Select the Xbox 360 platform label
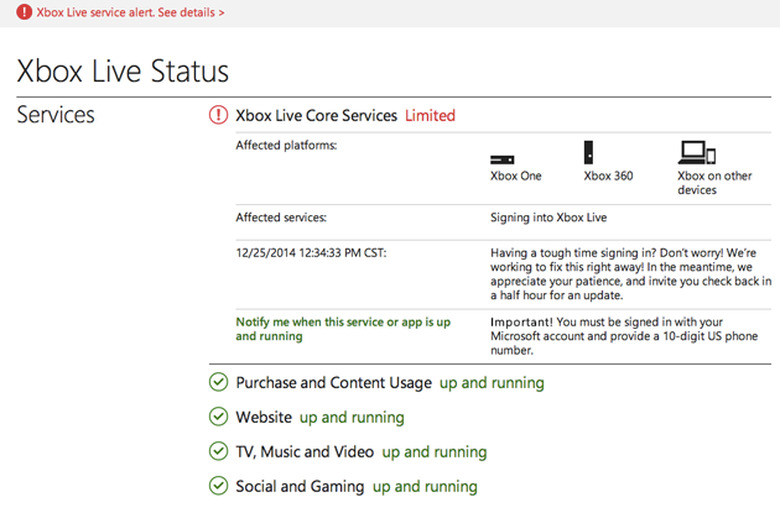Image resolution: width=780 pixels, height=513 pixels. 608,176
